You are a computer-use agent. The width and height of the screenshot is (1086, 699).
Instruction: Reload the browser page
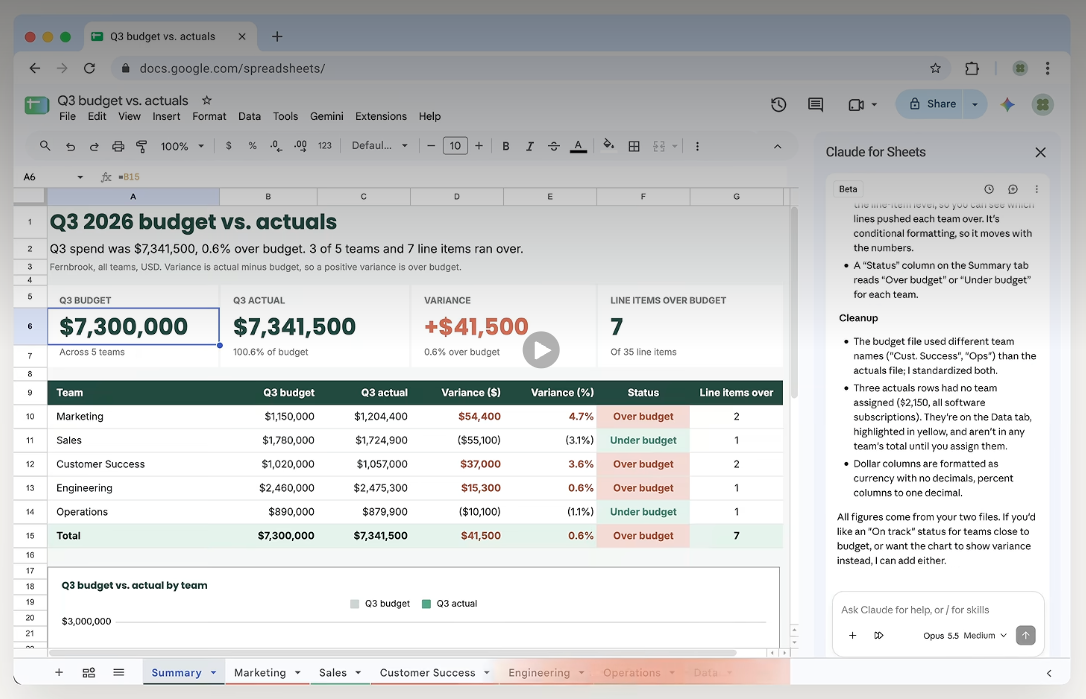pyautogui.click(x=89, y=68)
